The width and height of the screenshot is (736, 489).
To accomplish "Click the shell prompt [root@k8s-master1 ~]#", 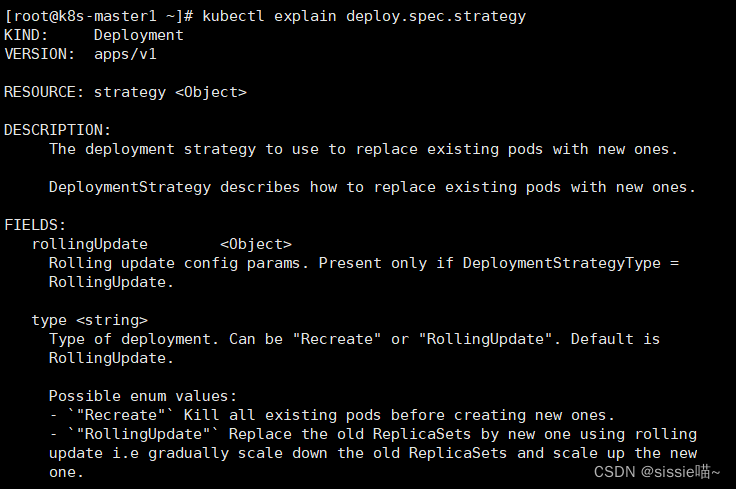I will 99,16.
